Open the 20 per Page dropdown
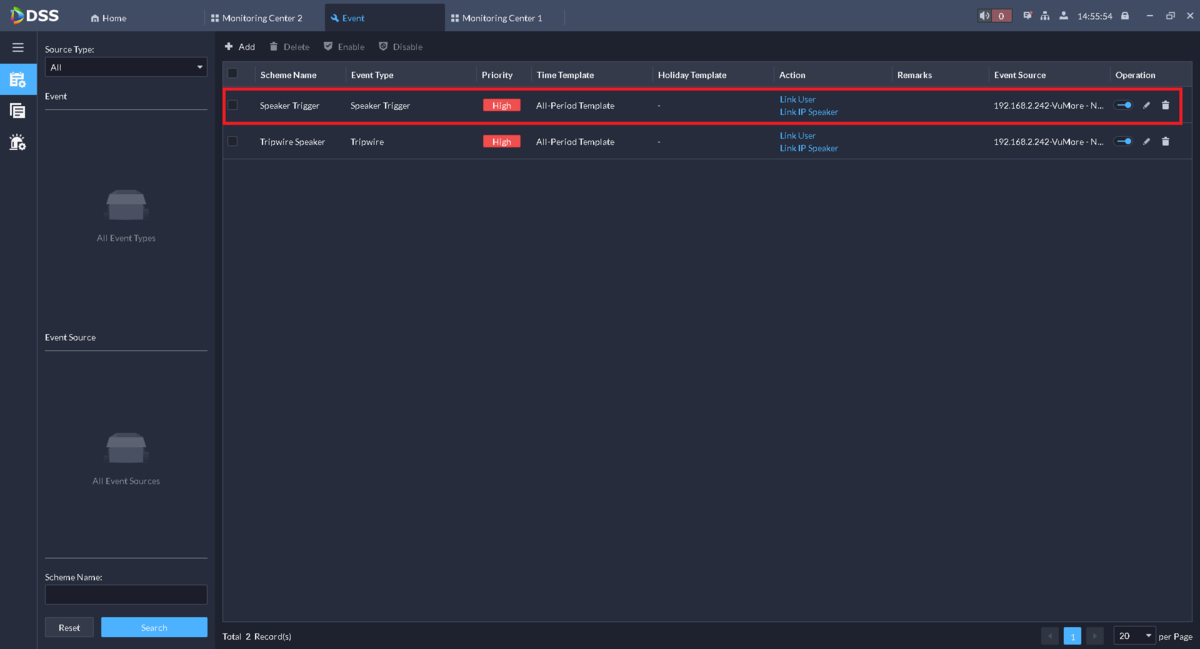The height and width of the screenshot is (649, 1200). coord(1135,636)
